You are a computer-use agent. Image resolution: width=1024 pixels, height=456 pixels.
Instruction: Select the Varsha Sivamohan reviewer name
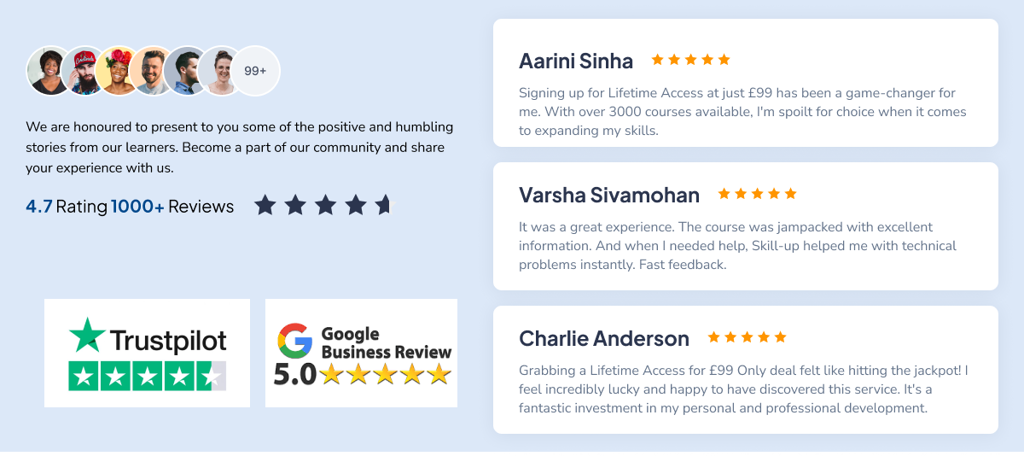(x=609, y=195)
